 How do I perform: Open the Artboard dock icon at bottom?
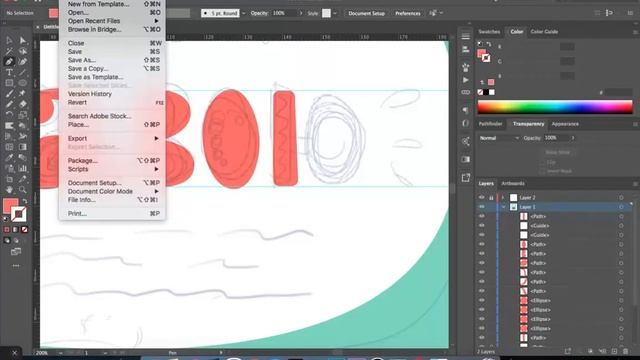click(466, 178)
